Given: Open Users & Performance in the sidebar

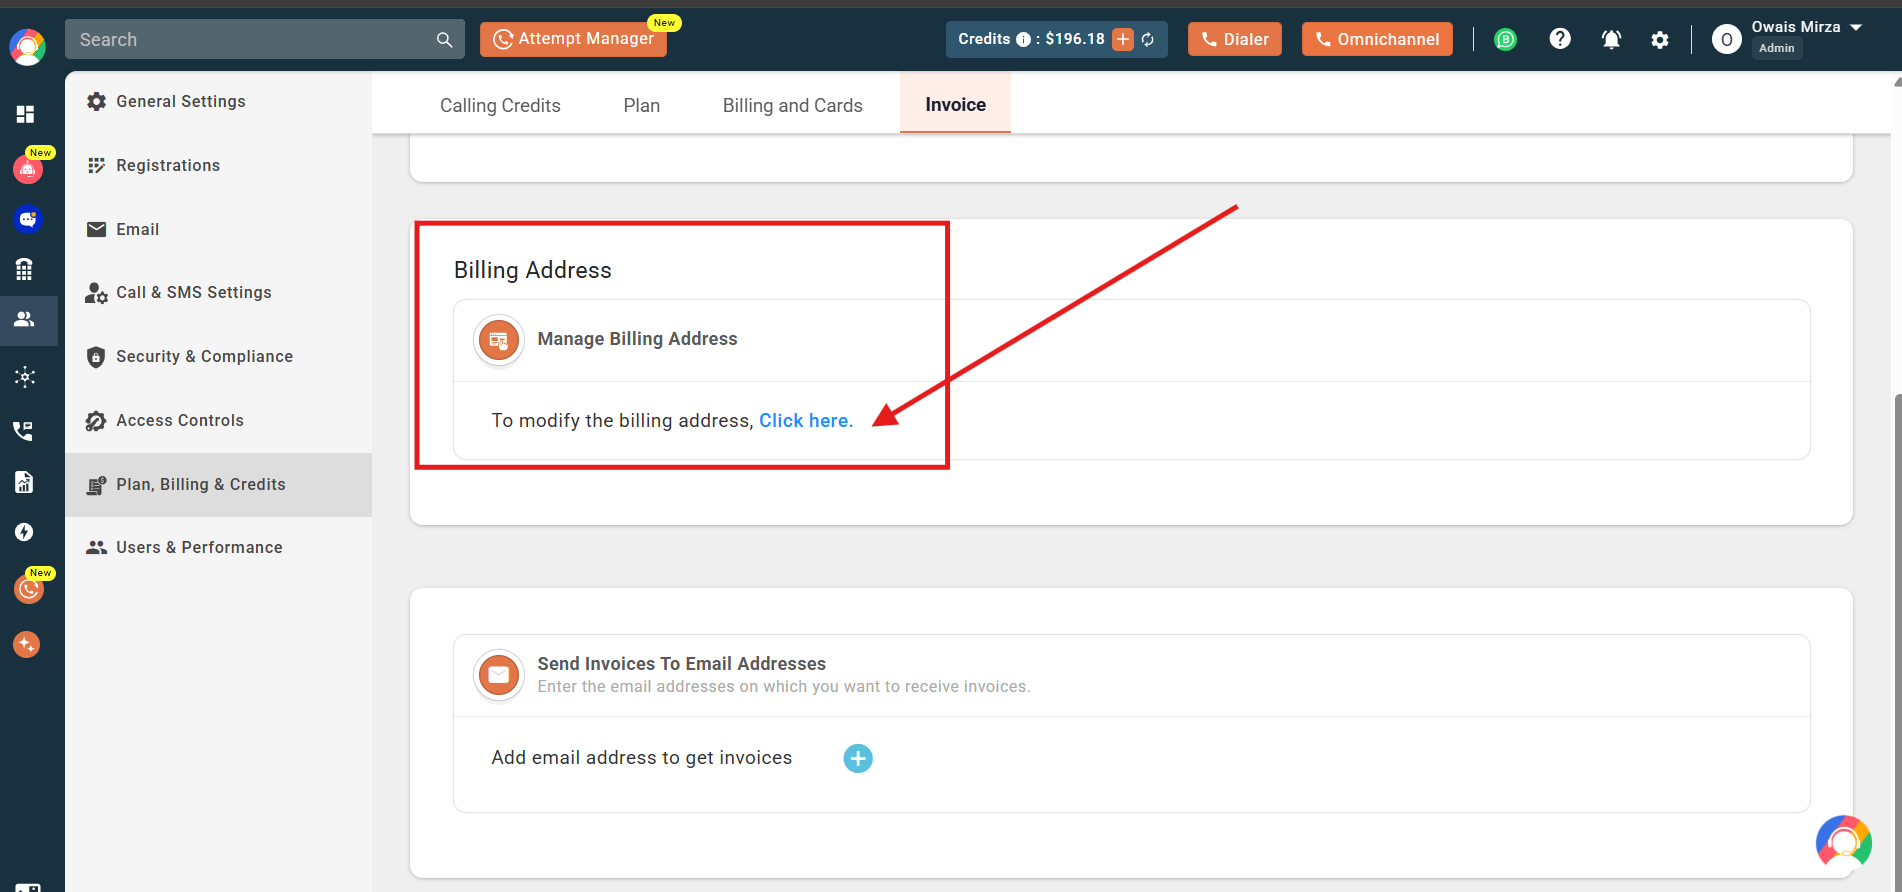Looking at the screenshot, I should (218, 548).
